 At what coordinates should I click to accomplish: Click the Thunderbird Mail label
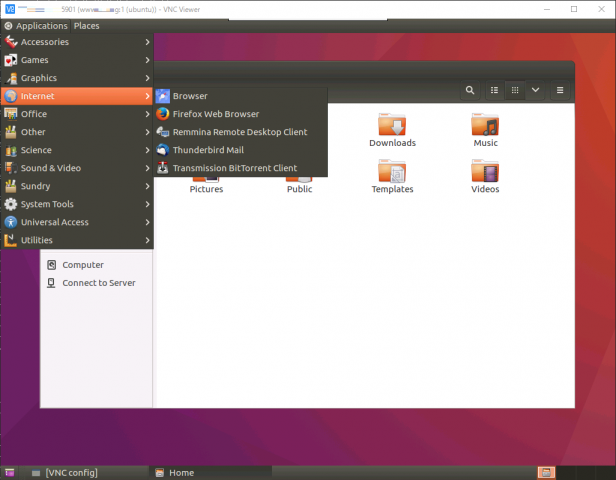click(208, 150)
